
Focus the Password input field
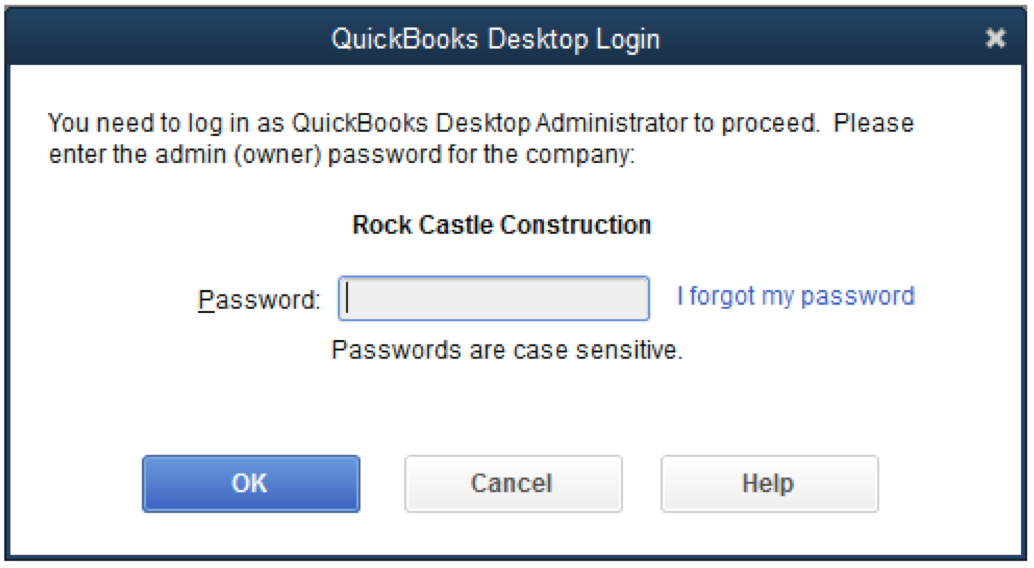point(494,299)
